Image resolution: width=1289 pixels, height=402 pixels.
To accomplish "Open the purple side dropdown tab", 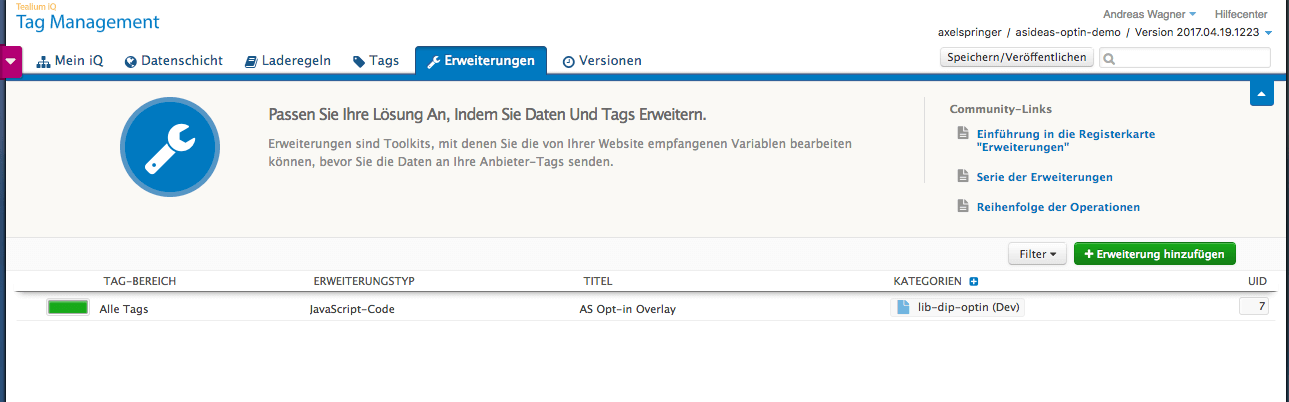I will pyautogui.click(x=11, y=61).
